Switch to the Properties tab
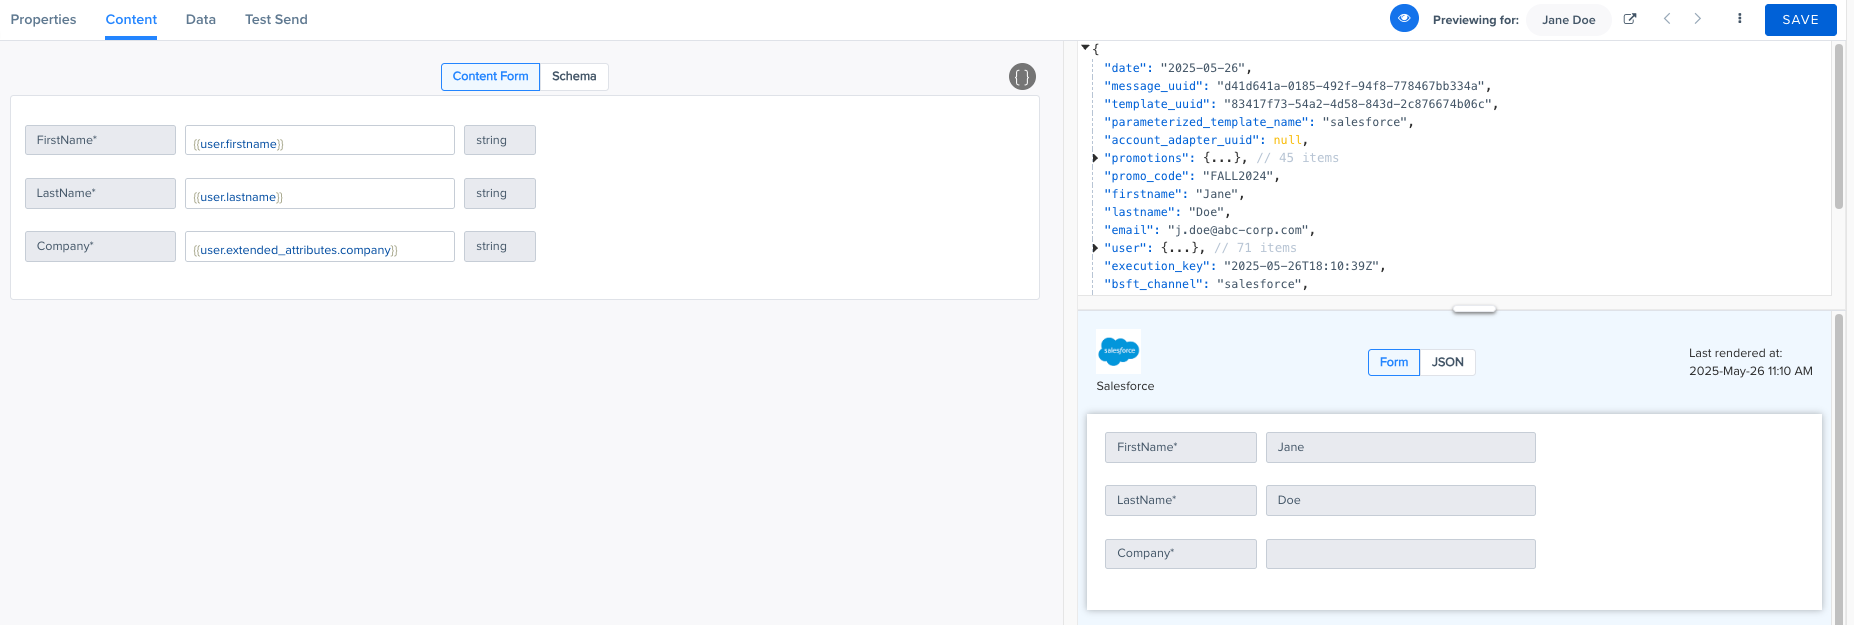Image resolution: width=1854 pixels, height=625 pixels. click(43, 20)
